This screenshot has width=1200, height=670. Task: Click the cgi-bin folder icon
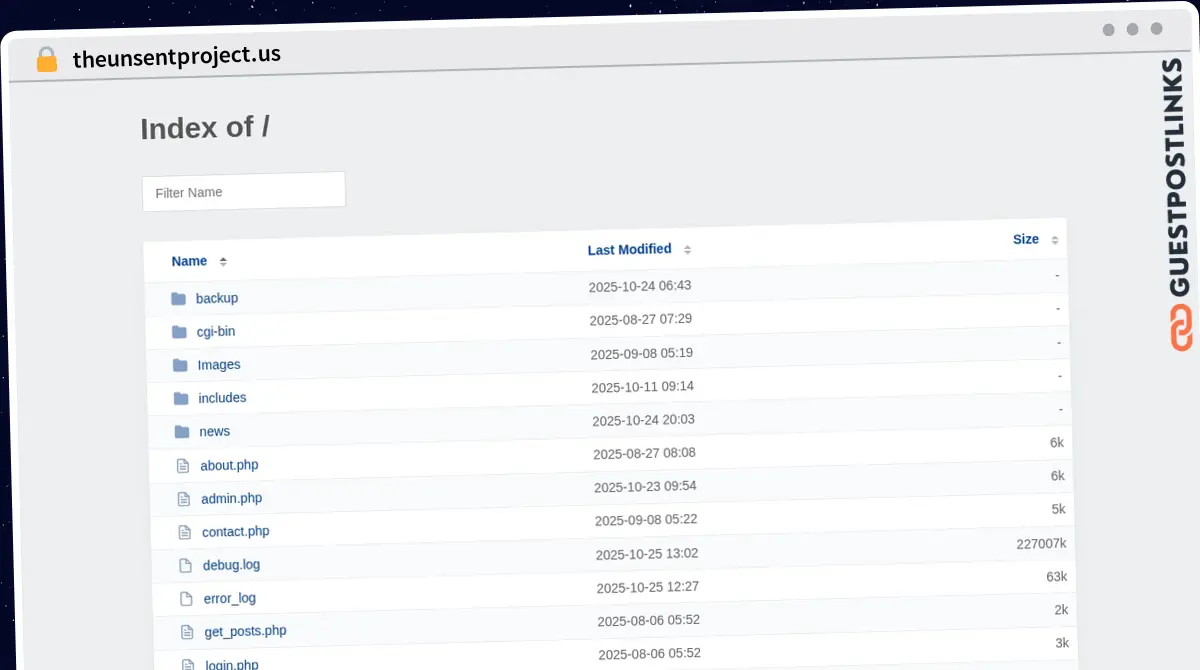(179, 332)
